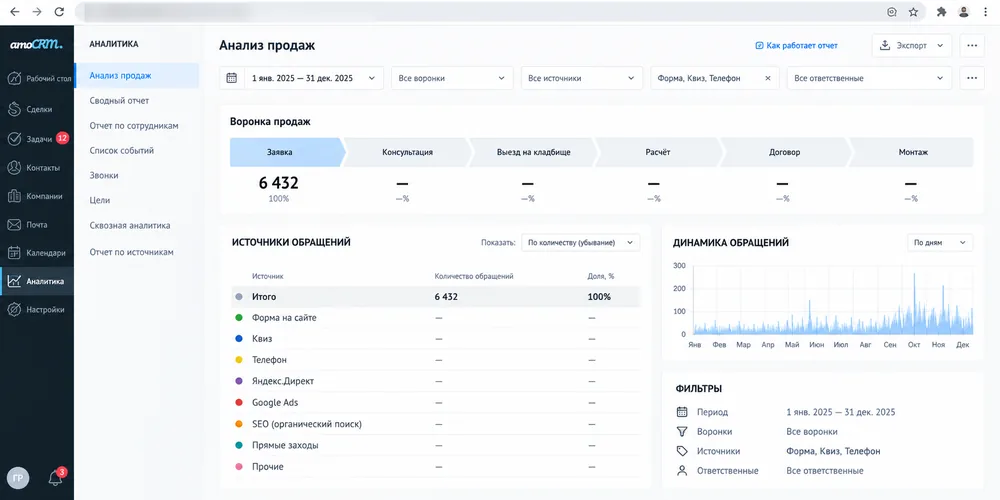Click the Прямые заходы source row
Viewport: 1000px width, 500px height.
[x=436, y=446]
